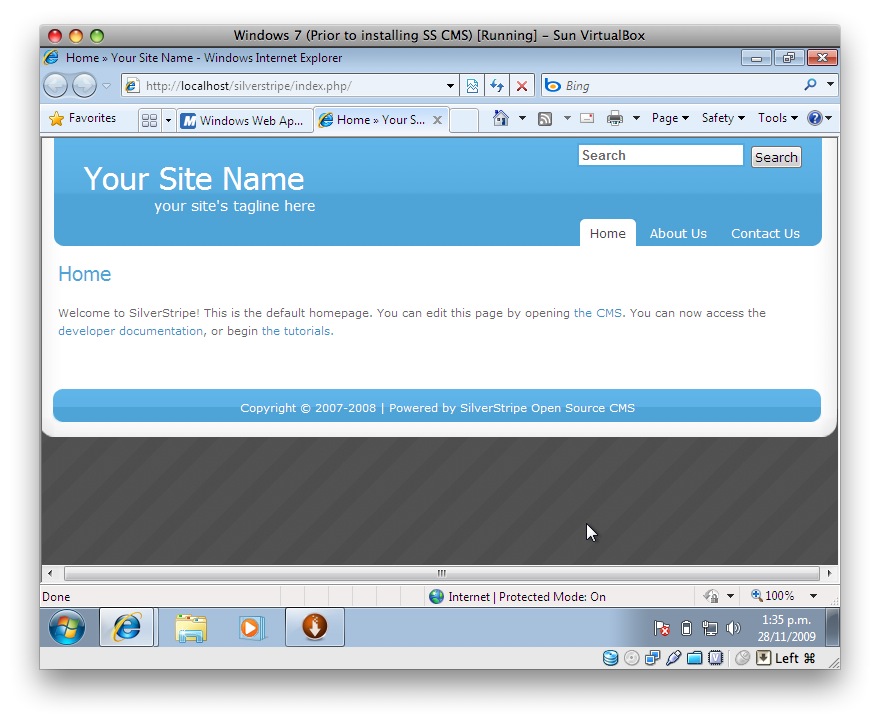Open the About Us navigation tab
This screenshot has width=880, height=724.
678,233
